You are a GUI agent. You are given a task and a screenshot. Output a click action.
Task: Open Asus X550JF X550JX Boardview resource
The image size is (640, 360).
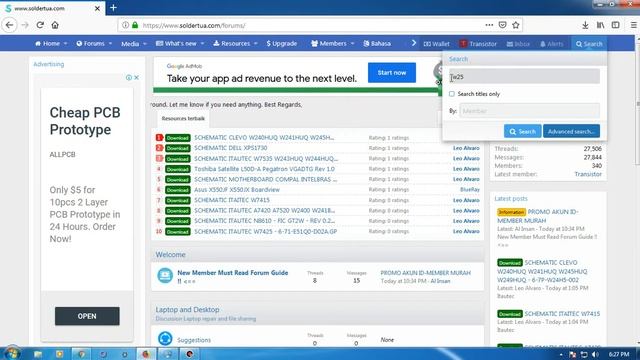237,190
